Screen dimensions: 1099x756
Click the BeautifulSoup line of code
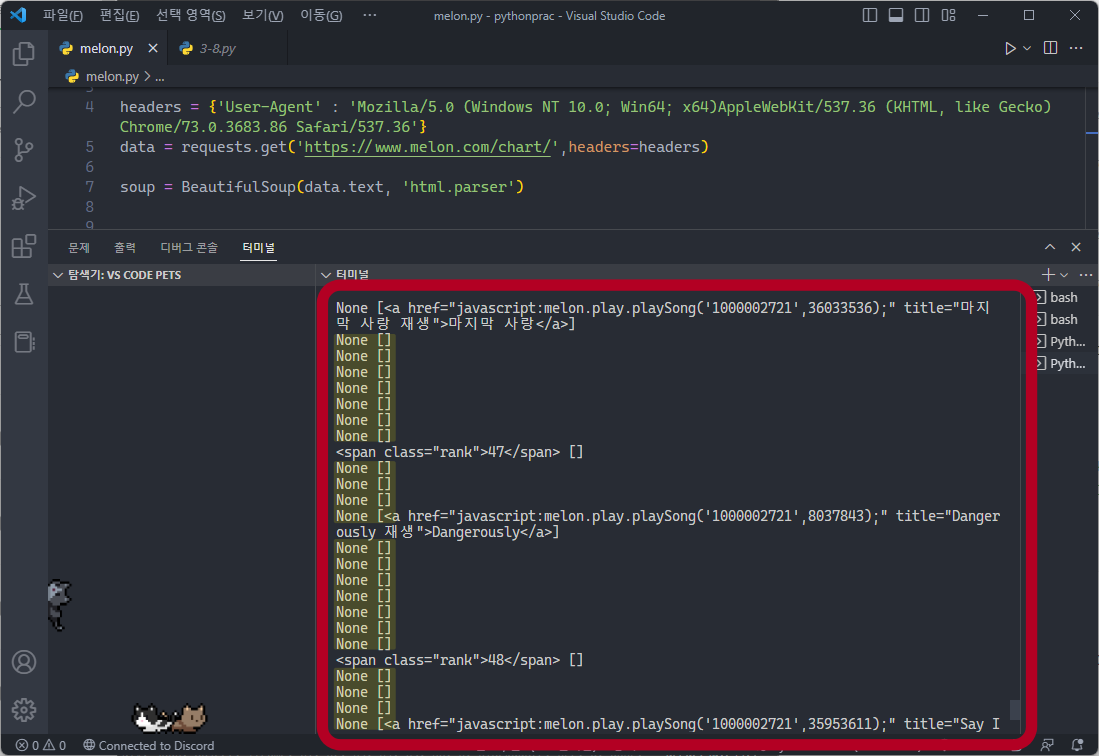322,187
